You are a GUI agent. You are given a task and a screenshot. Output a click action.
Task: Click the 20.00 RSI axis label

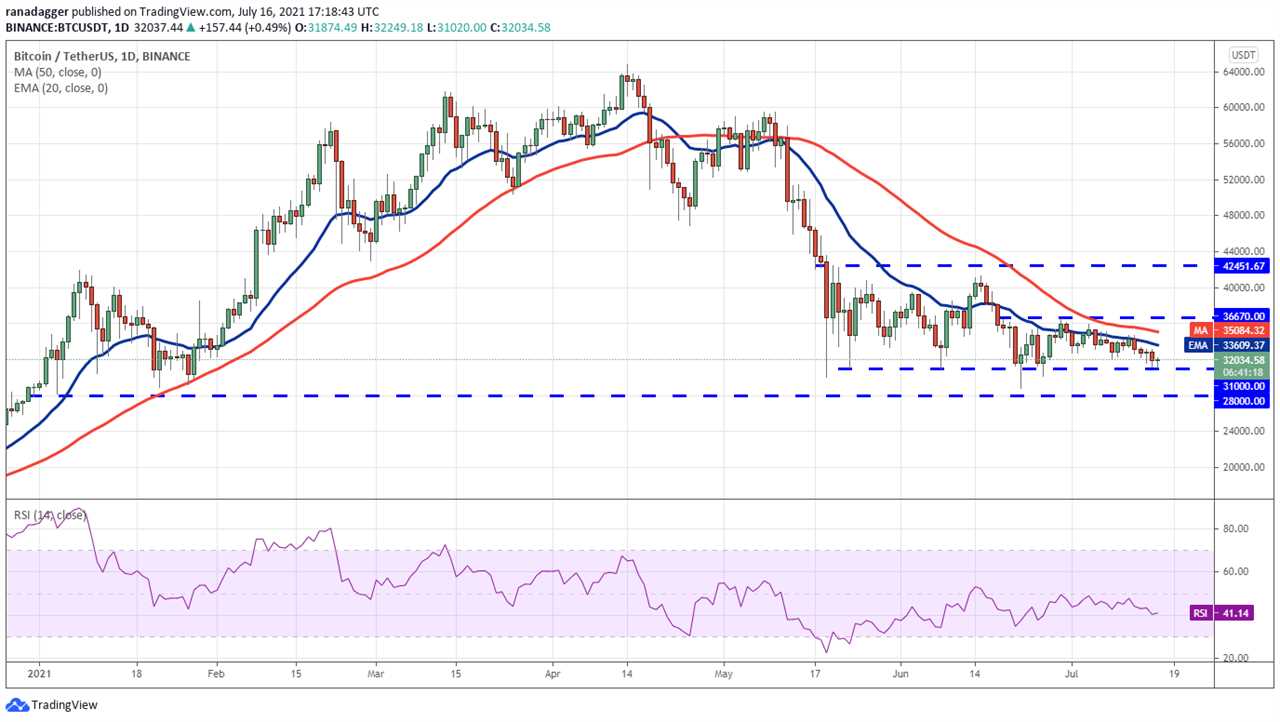(1237, 658)
